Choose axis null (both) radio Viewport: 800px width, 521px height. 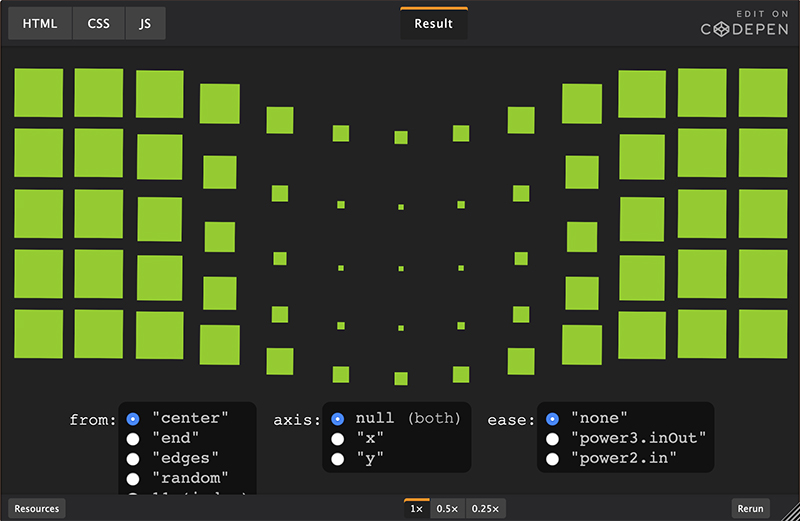[337, 419]
